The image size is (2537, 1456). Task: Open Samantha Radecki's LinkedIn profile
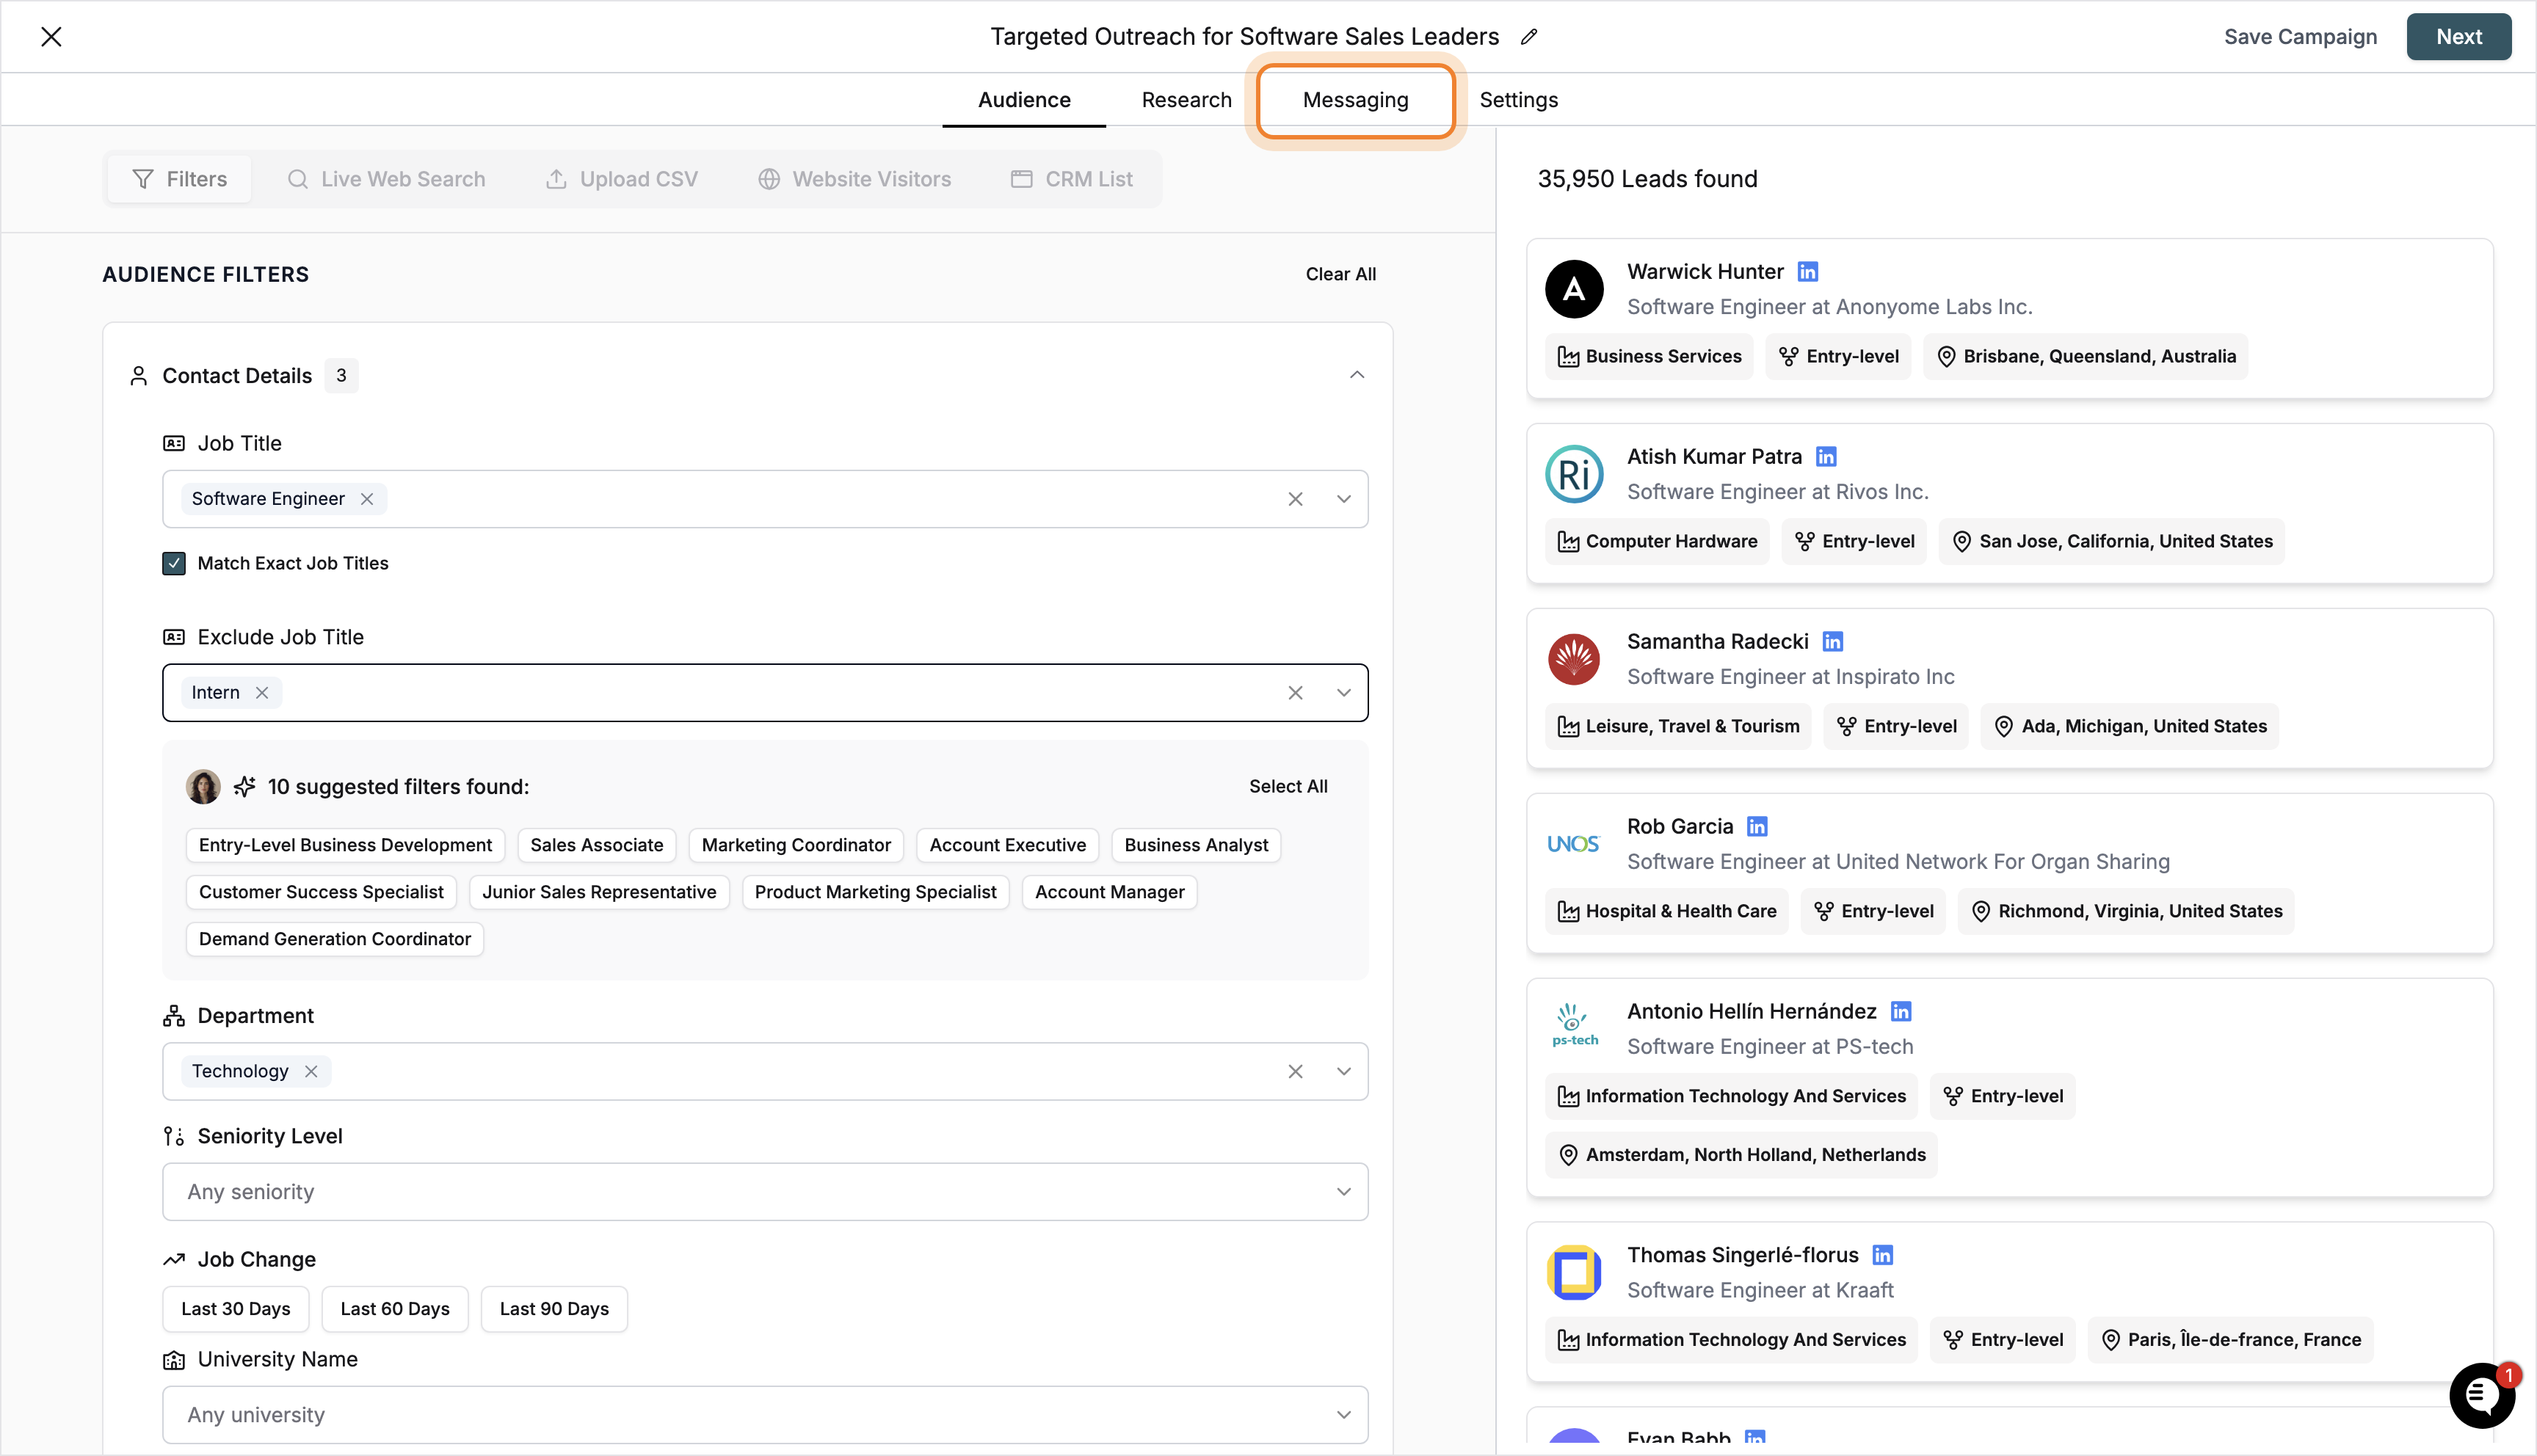click(1833, 641)
